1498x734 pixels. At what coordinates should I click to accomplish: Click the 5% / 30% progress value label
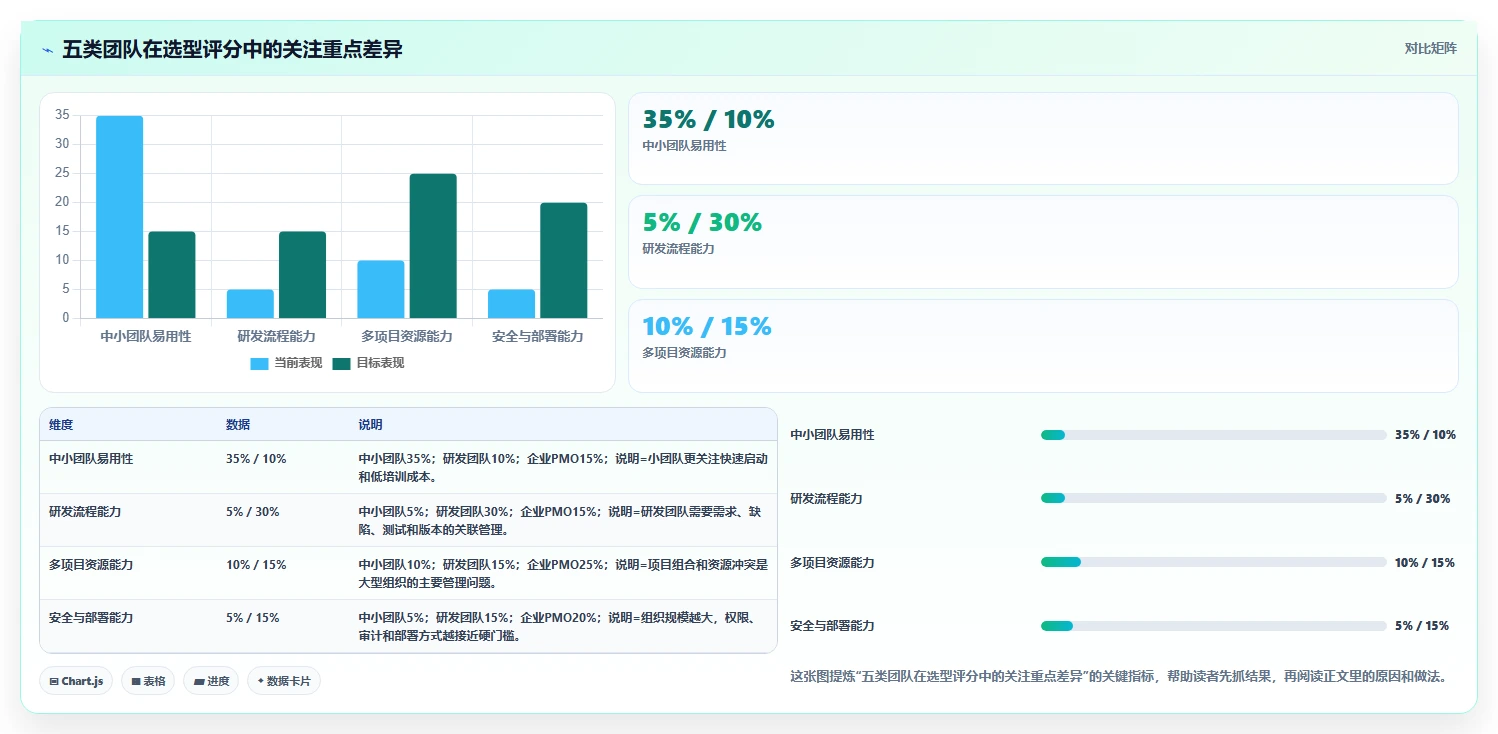tap(1422, 499)
